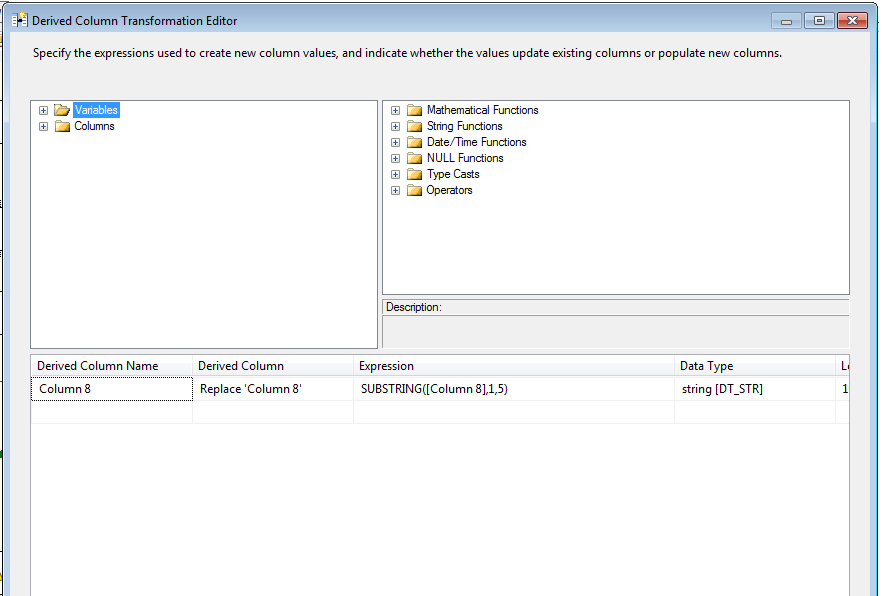This screenshot has height=596, width=882.
Task: Expand the Columns tree node
Action: (x=43, y=126)
